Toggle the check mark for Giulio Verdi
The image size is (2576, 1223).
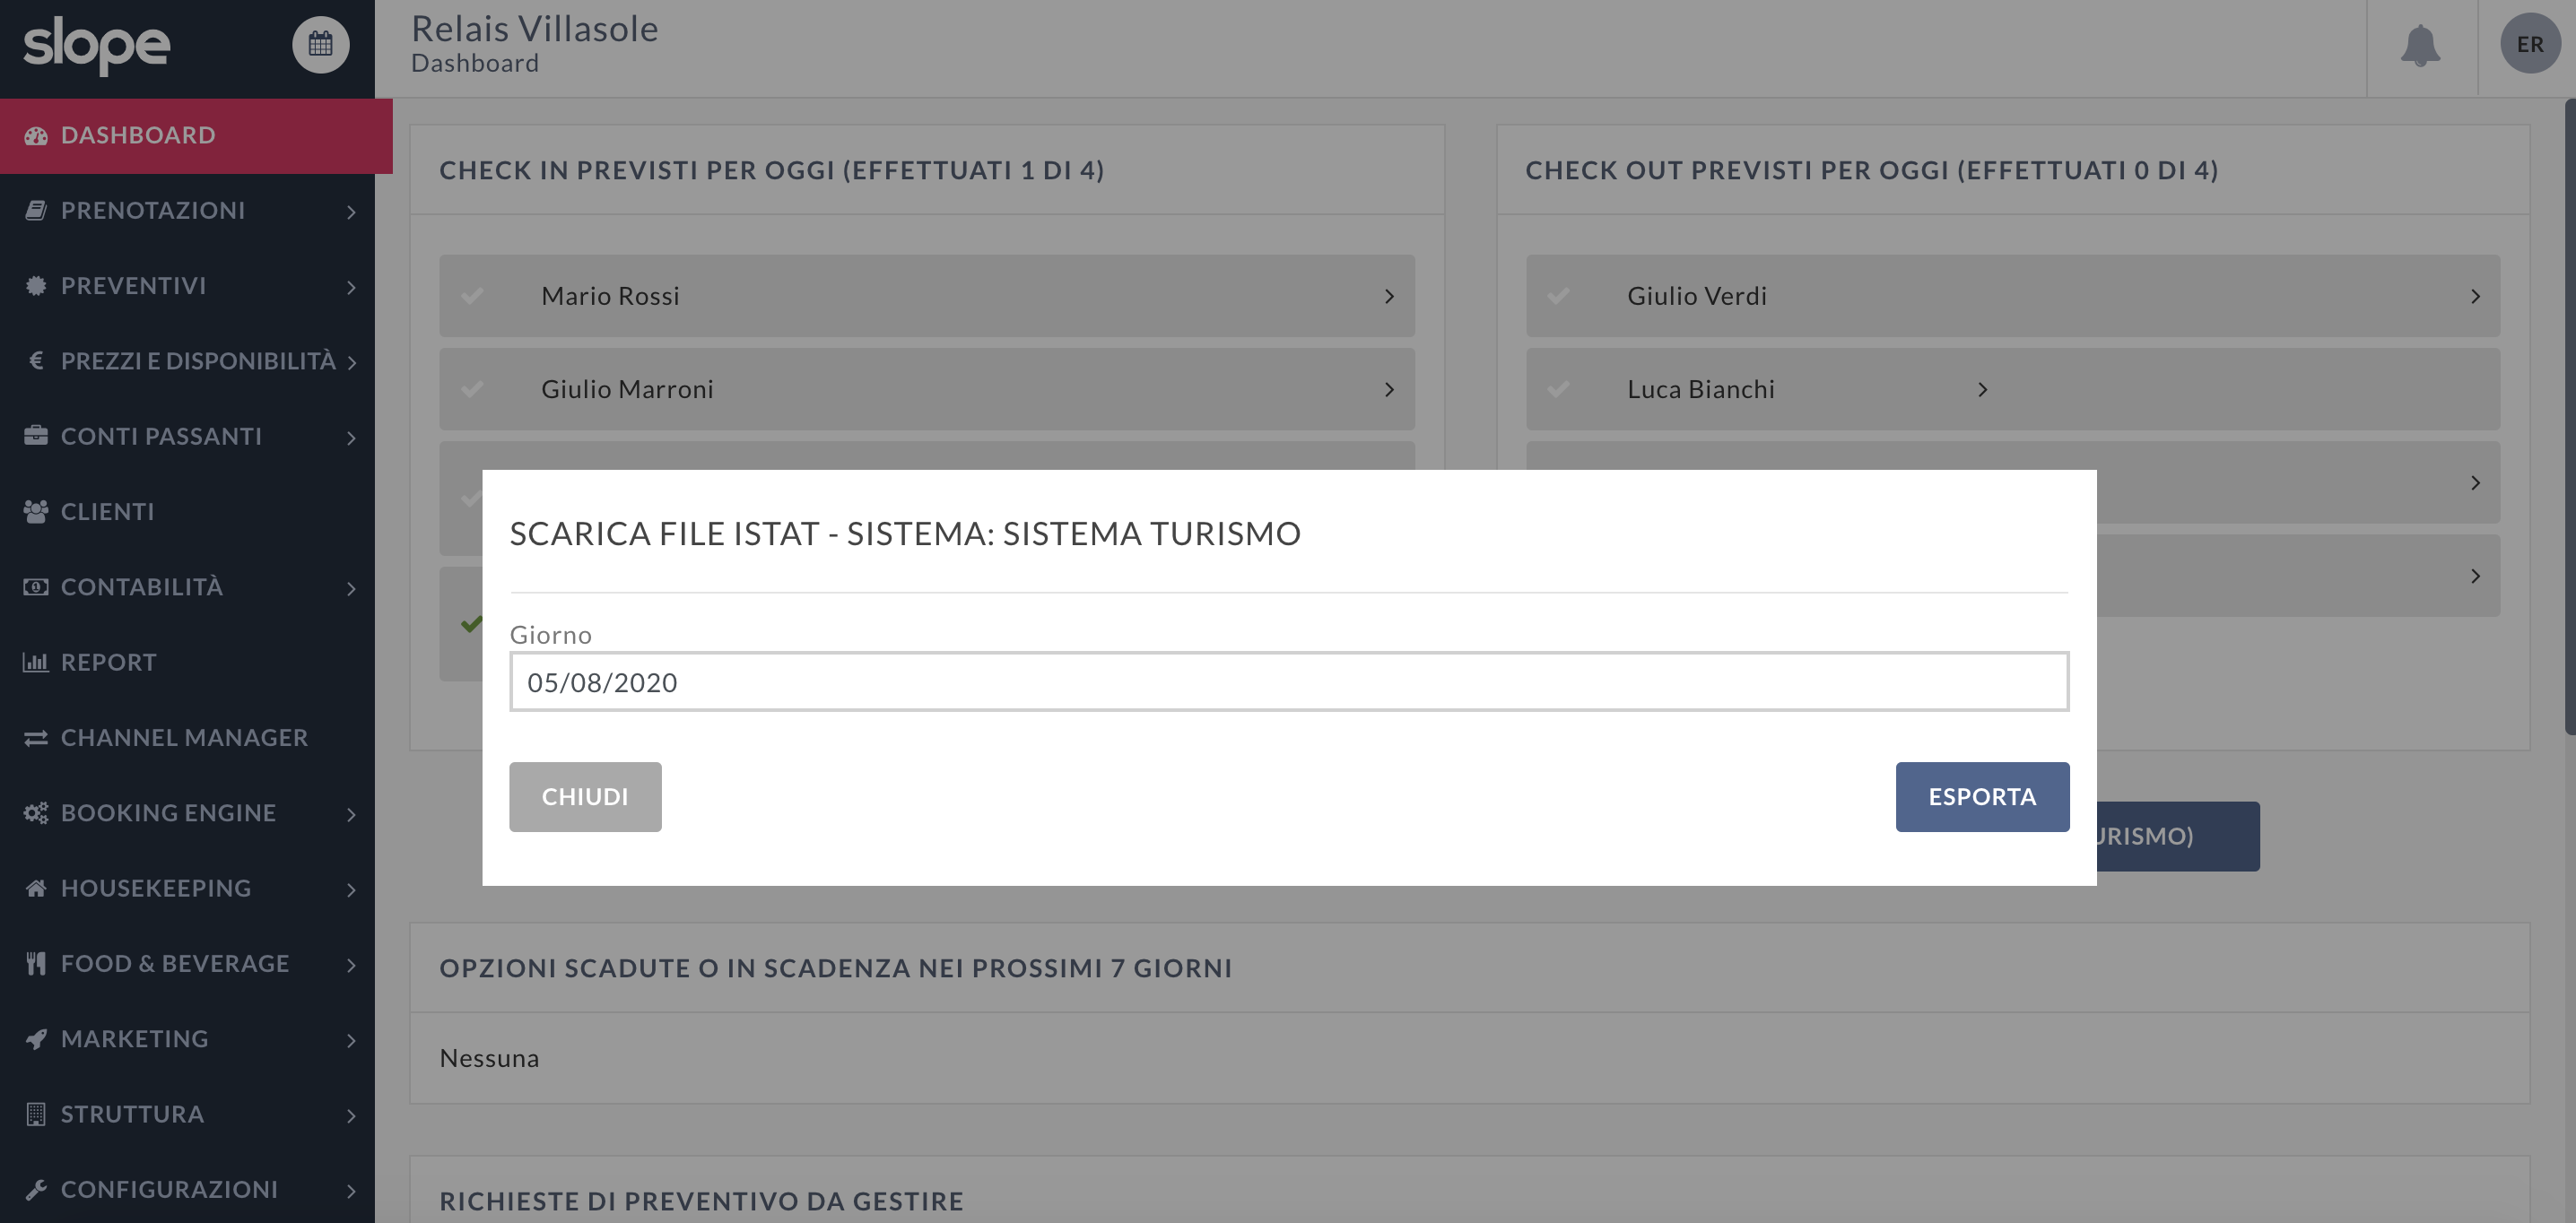[1558, 296]
